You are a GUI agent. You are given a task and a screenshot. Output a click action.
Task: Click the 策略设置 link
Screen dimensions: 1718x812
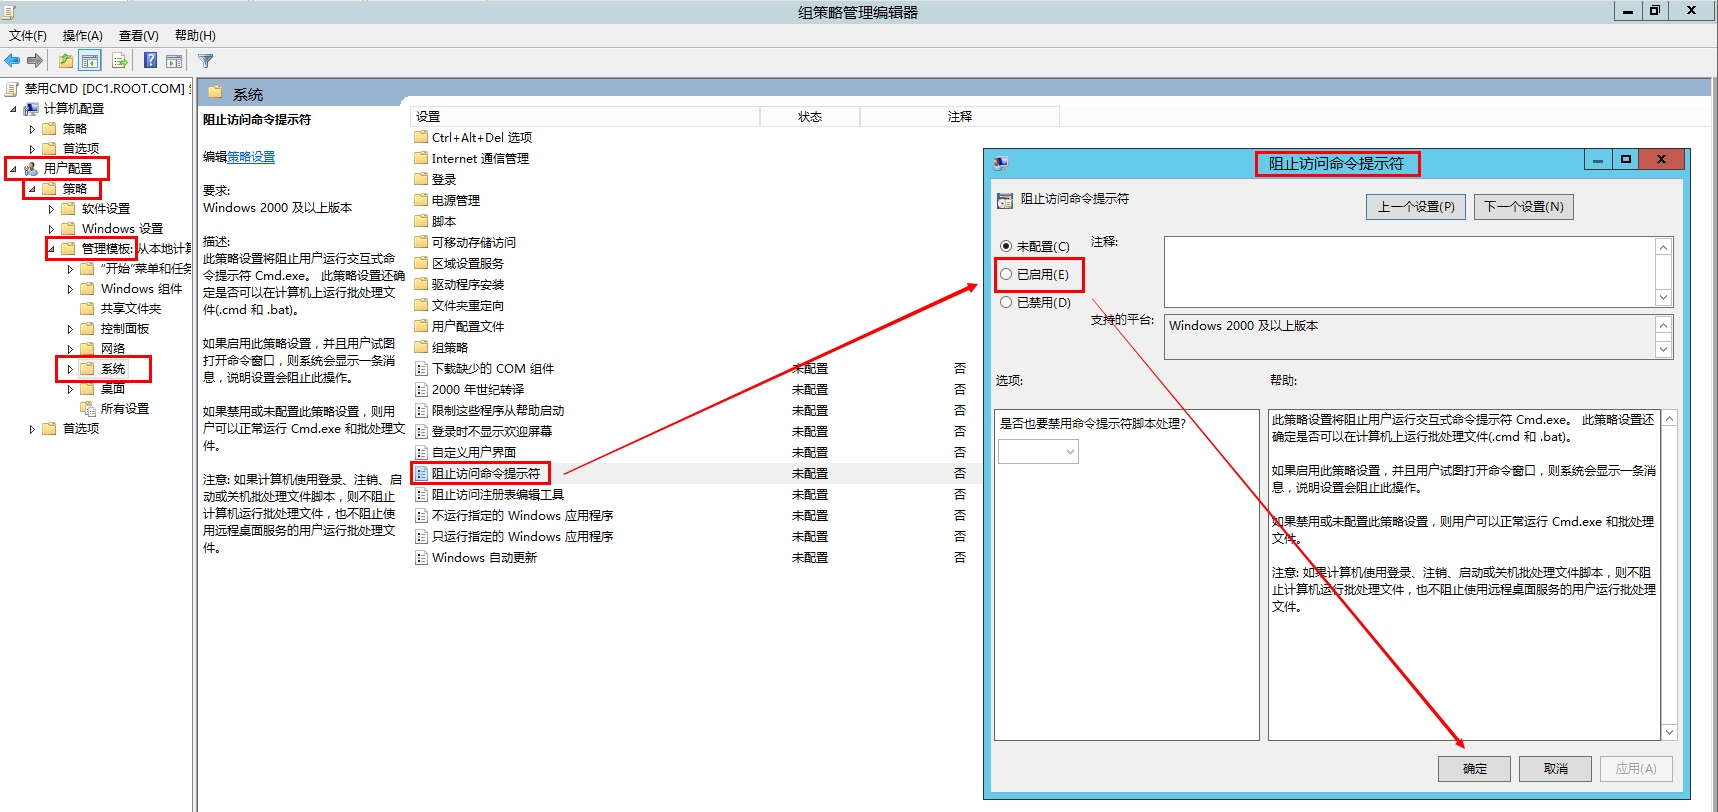click(251, 157)
